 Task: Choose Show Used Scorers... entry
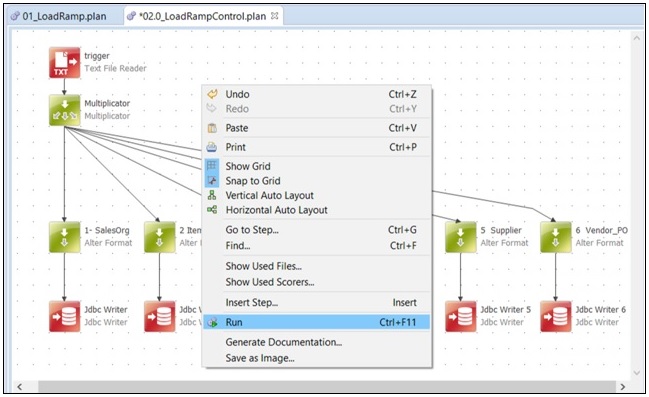click(x=317, y=282)
